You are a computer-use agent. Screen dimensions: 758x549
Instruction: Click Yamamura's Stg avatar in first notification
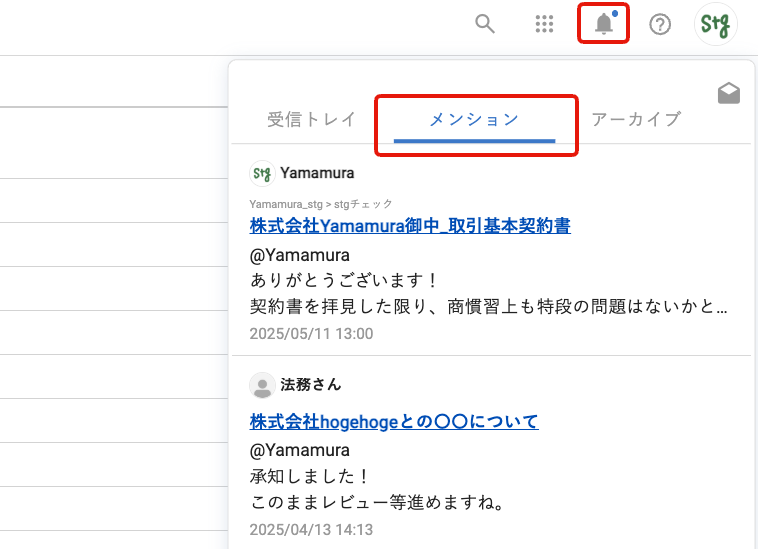pyautogui.click(x=262, y=173)
